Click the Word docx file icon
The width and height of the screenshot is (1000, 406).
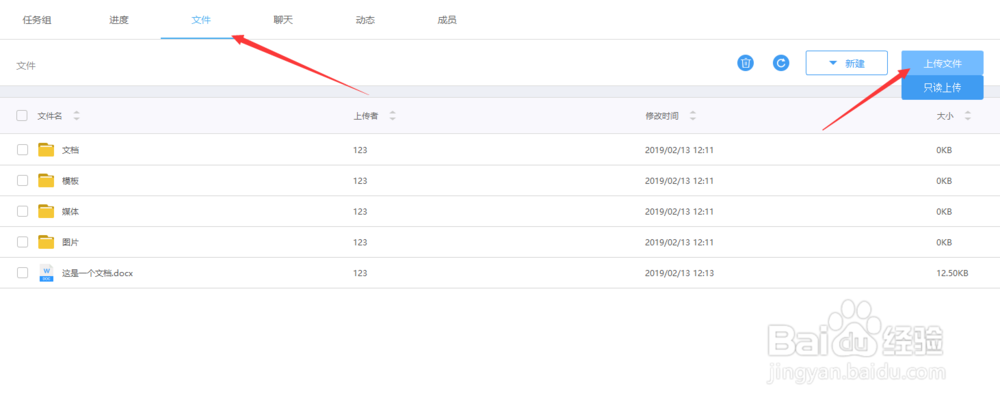pyautogui.click(x=47, y=273)
